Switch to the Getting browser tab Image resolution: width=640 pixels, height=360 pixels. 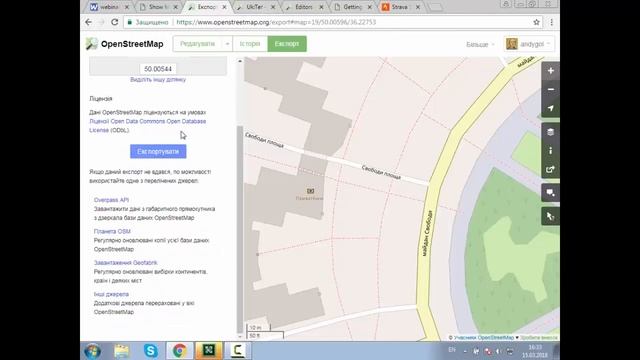click(352, 7)
